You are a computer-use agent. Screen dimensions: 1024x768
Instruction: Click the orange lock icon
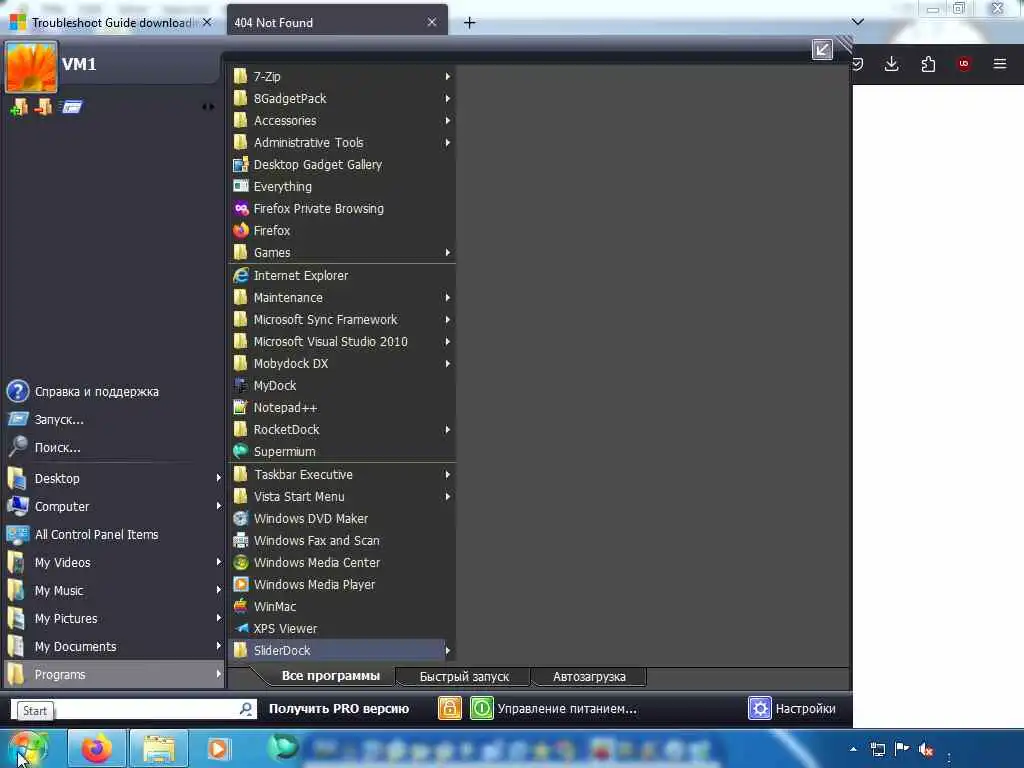tap(449, 708)
